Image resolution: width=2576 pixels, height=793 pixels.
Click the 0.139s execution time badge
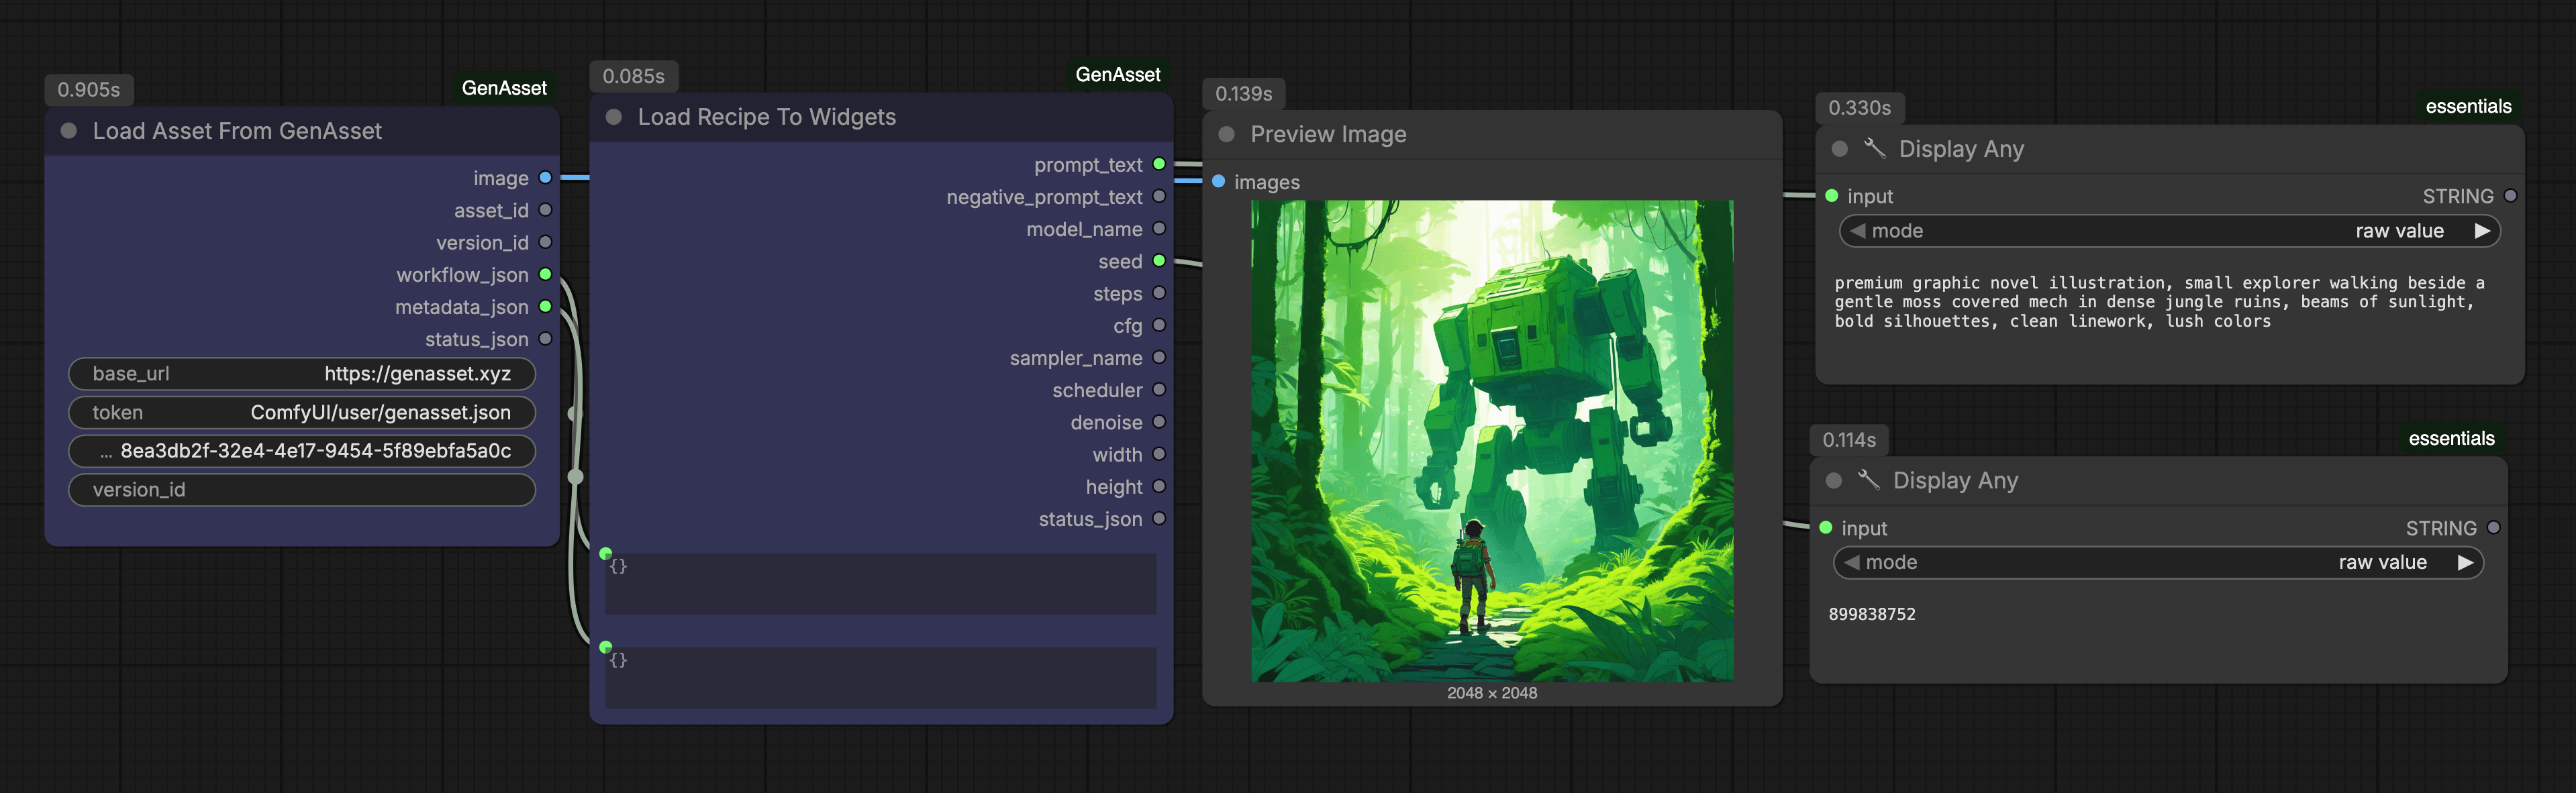(x=1244, y=94)
